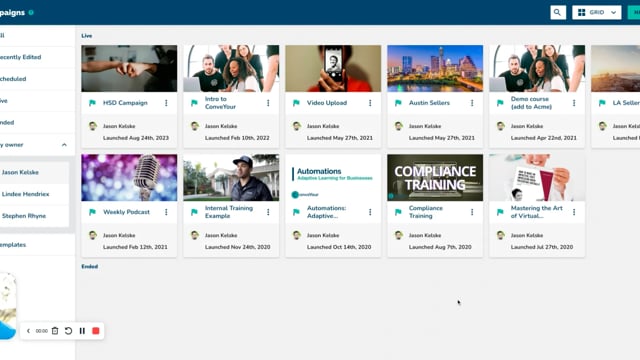Click the flag icon on Austin Sellers

click(398, 103)
